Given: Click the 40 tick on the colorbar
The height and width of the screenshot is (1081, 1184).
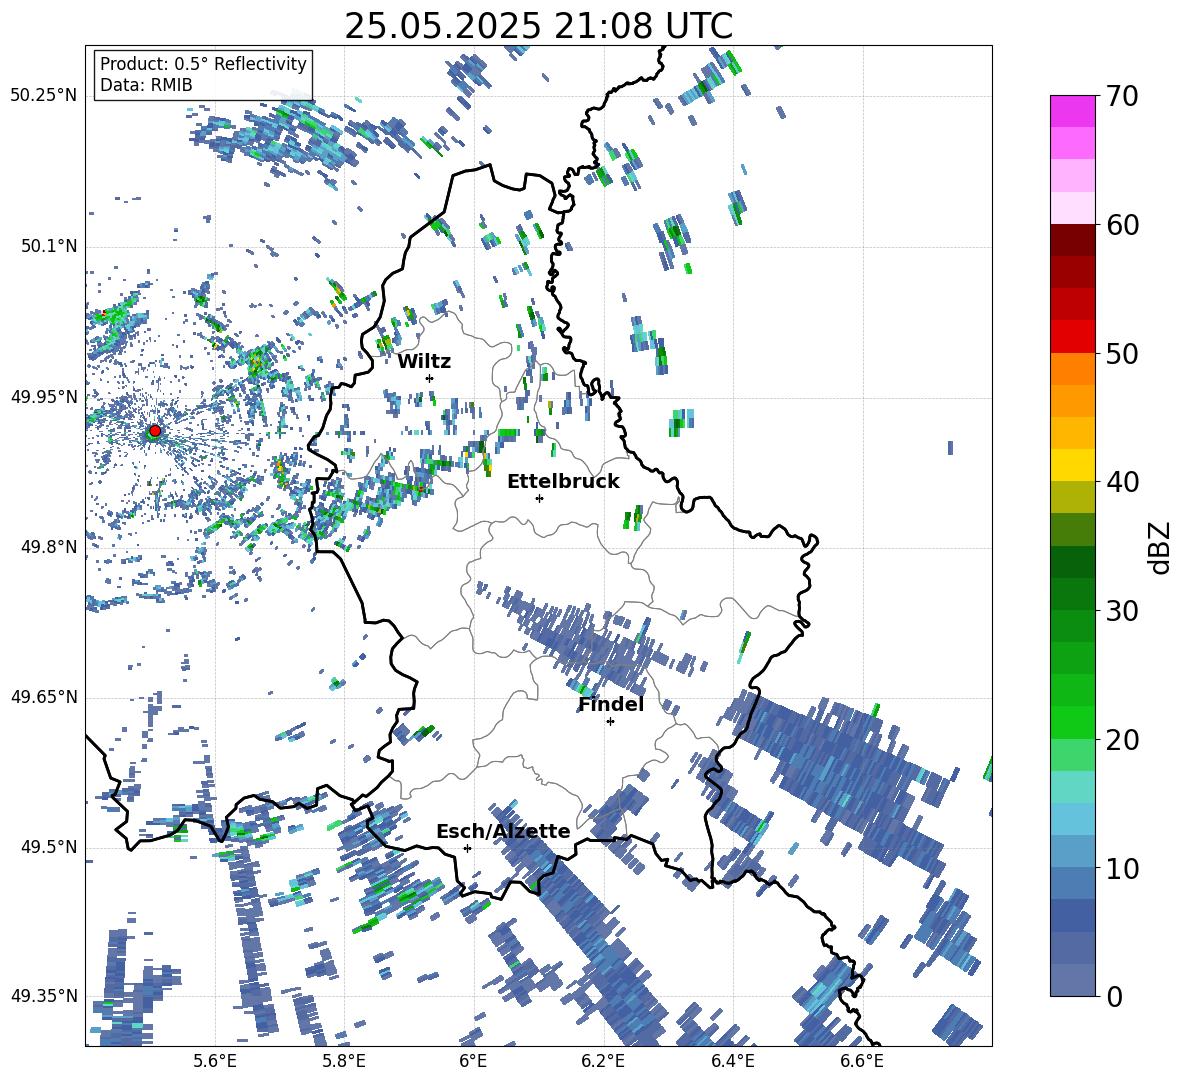Looking at the screenshot, I should pyautogui.click(x=1122, y=482).
